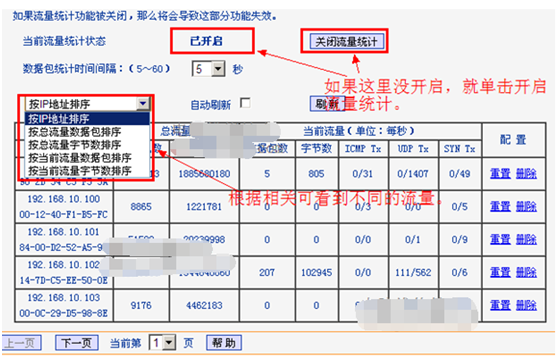Screen dimensions: 558x360
Task: Click the 帮助 help button
Action: tap(224, 343)
